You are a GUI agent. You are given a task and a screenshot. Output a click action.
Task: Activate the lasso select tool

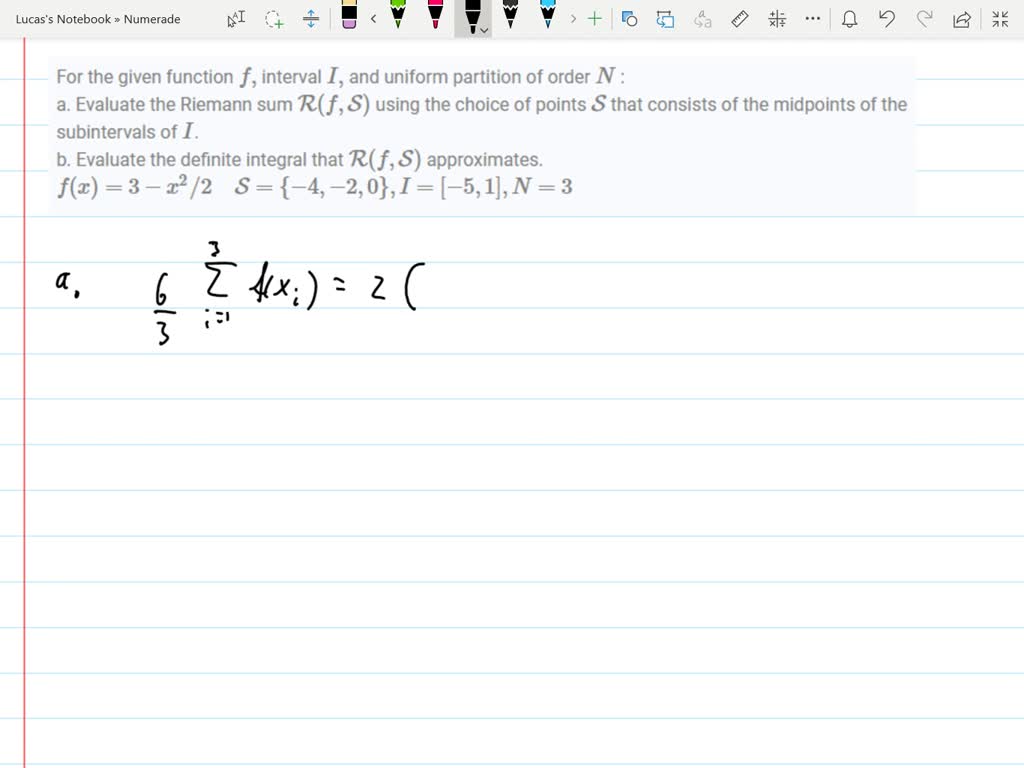(273, 19)
